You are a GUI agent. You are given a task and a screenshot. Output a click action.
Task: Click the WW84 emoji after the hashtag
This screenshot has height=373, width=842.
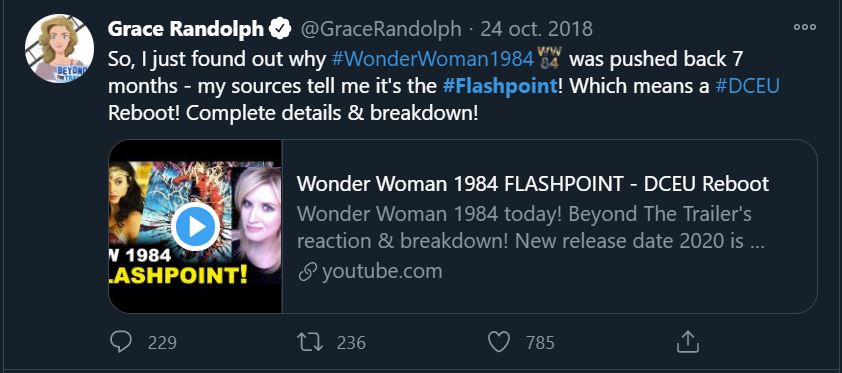click(x=549, y=58)
